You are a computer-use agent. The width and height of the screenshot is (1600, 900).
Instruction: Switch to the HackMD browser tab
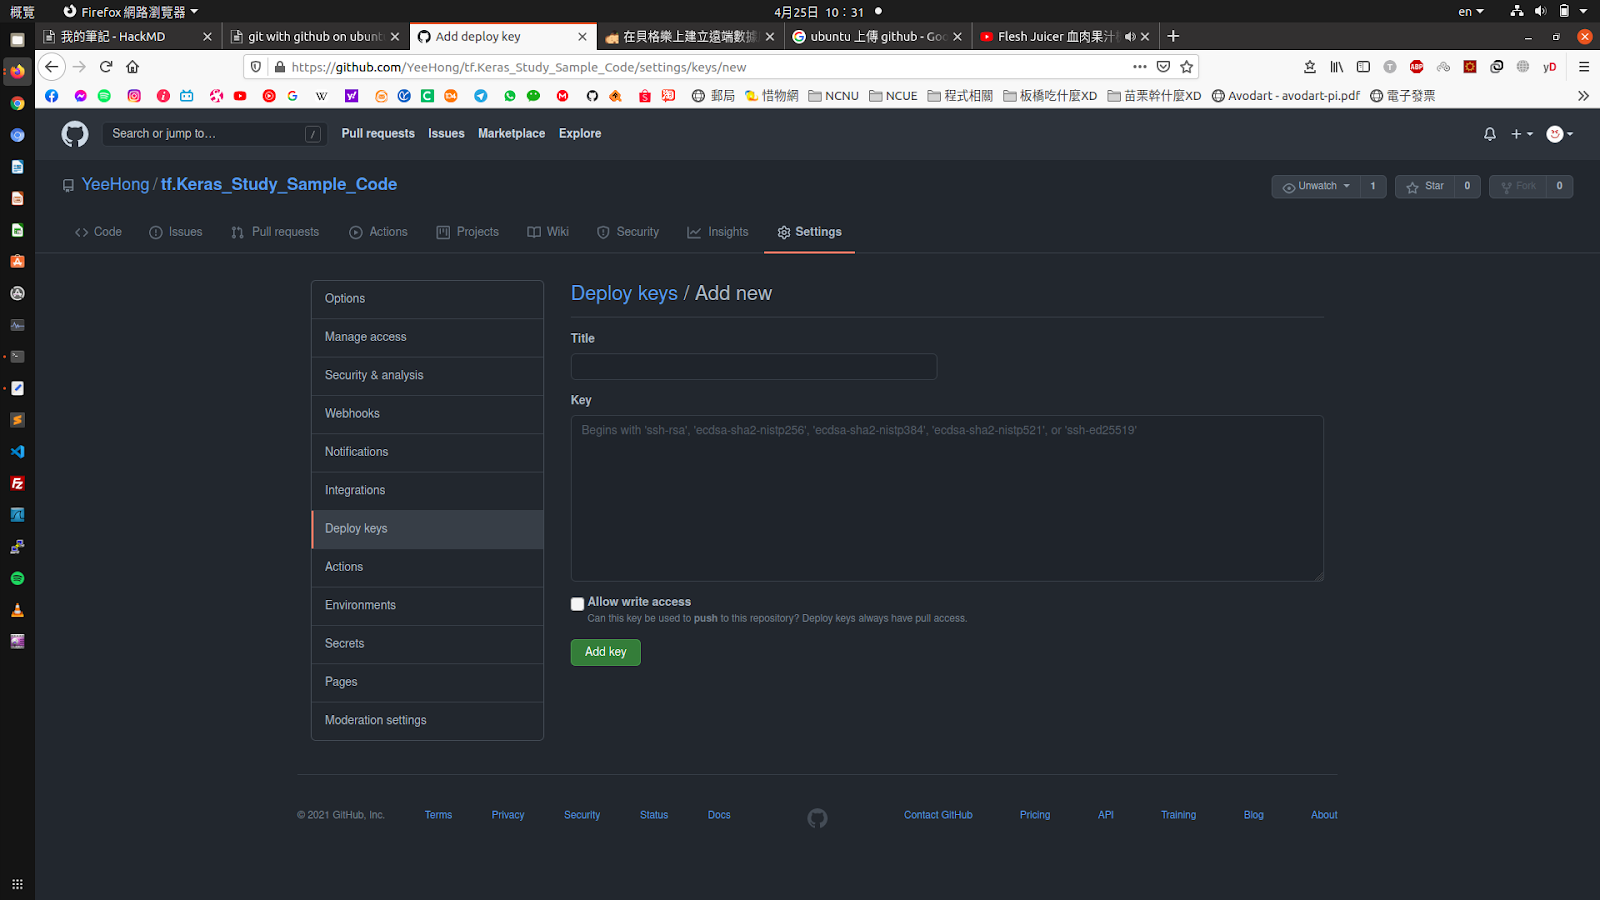click(x=128, y=37)
